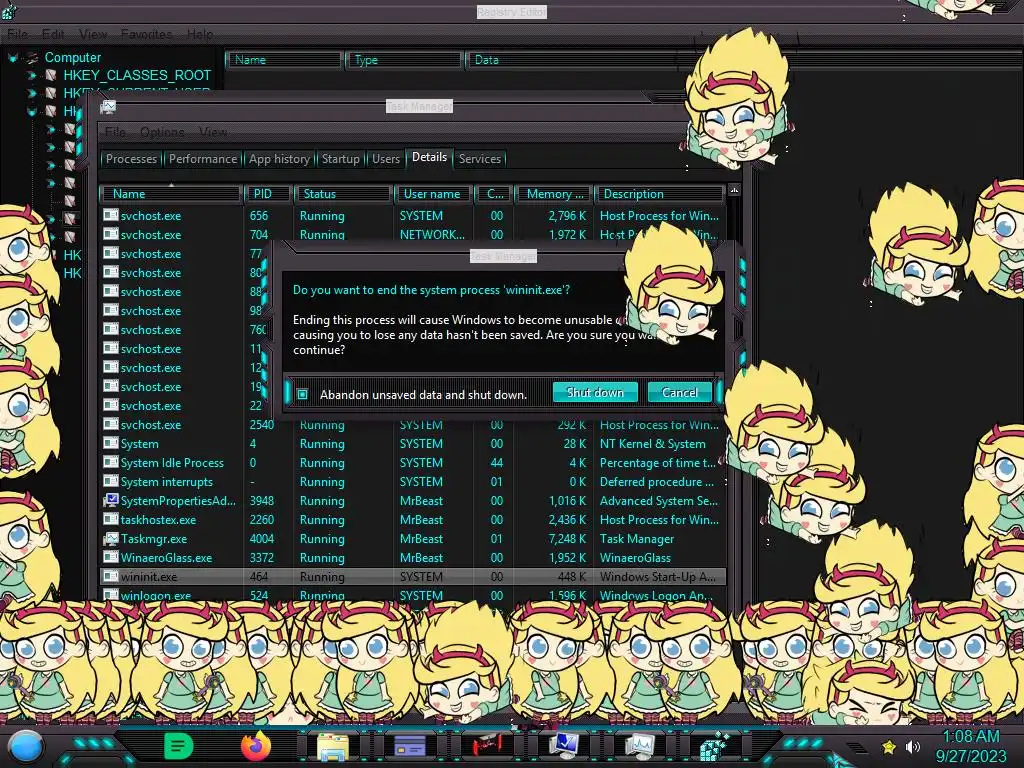The width and height of the screenshot is (1024, 768).
Task: Open the Task Manager View menu
Action: [x=213, y=132]
